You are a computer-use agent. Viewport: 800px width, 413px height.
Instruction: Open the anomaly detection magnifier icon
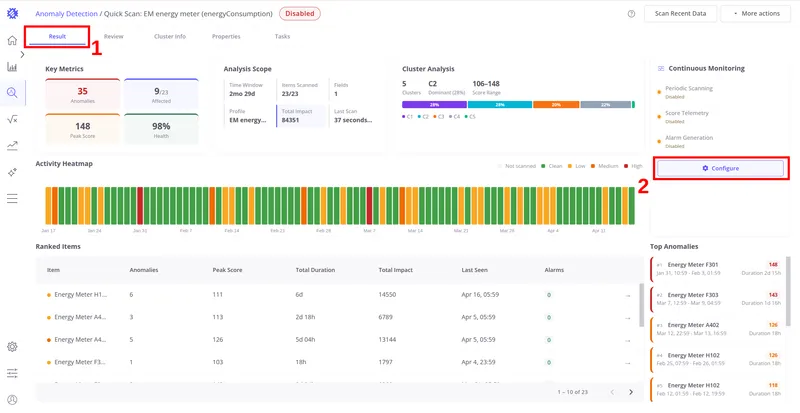[x=12, y=93]
